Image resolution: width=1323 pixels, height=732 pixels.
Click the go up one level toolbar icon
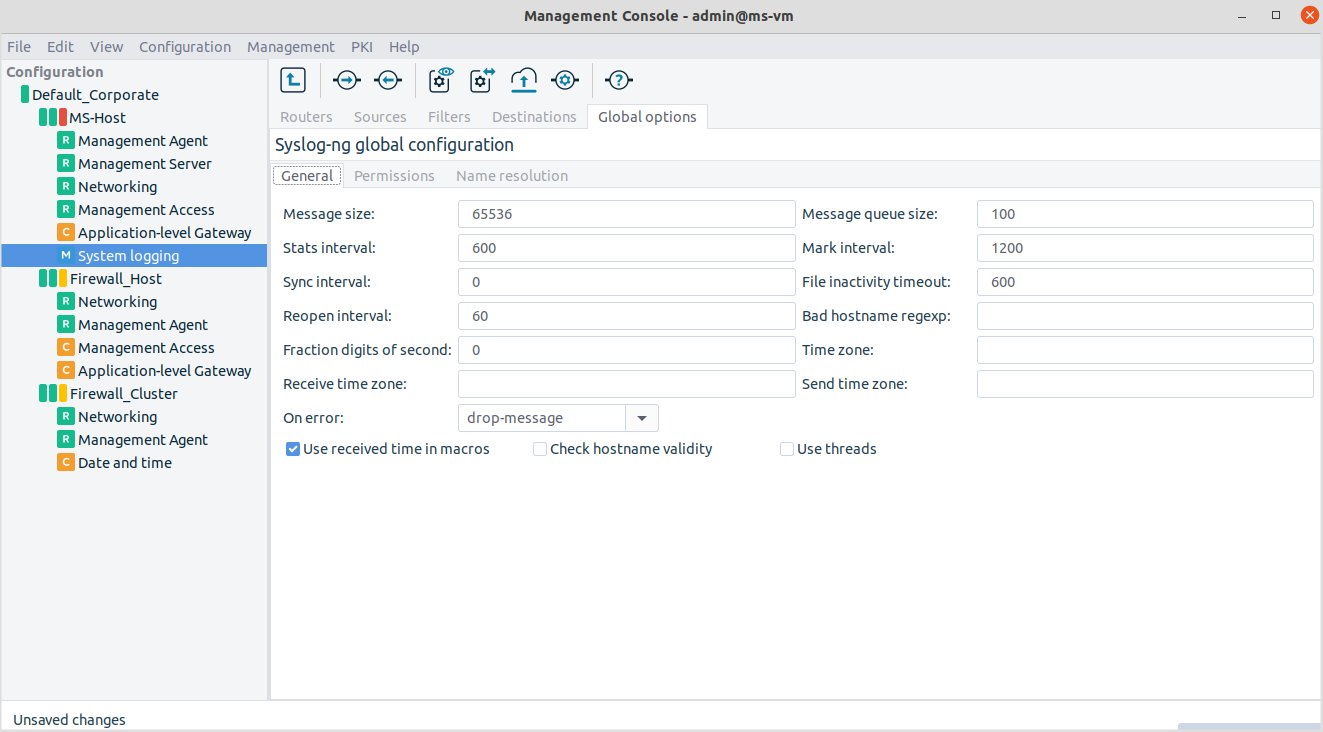click(x=292, y=80)
